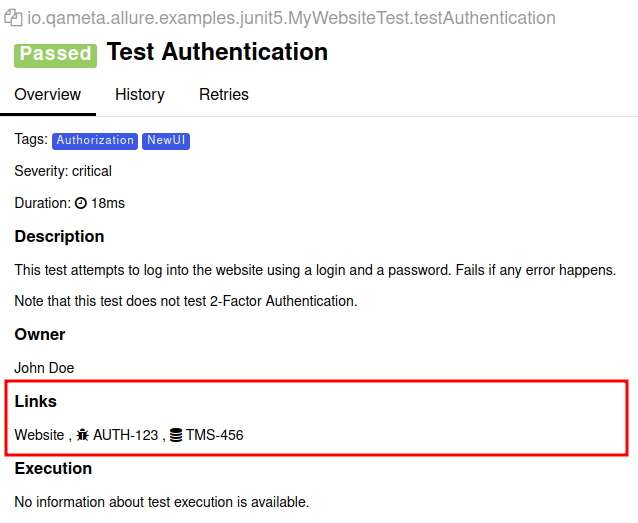Click the testAuthentication full name text
Screen dimensions: 638x523
pyautogui.click(x=291, y=18)
